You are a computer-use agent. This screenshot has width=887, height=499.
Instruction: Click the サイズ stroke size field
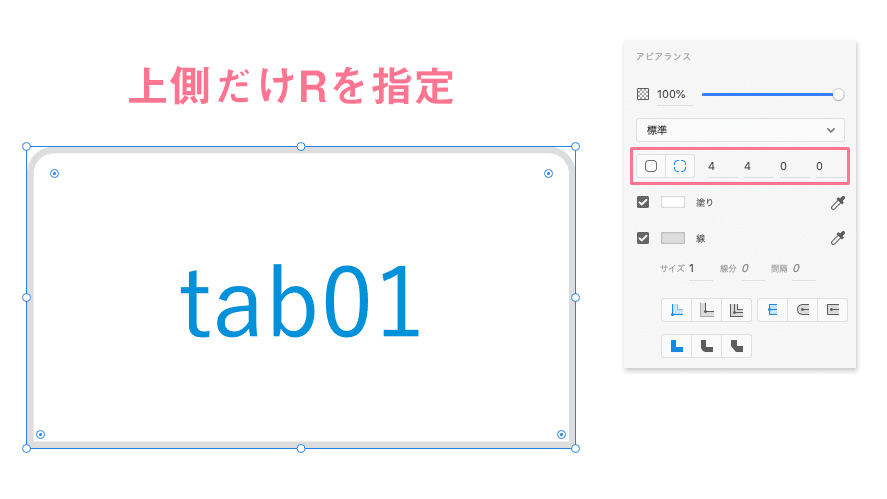click(x=700, y=269)
